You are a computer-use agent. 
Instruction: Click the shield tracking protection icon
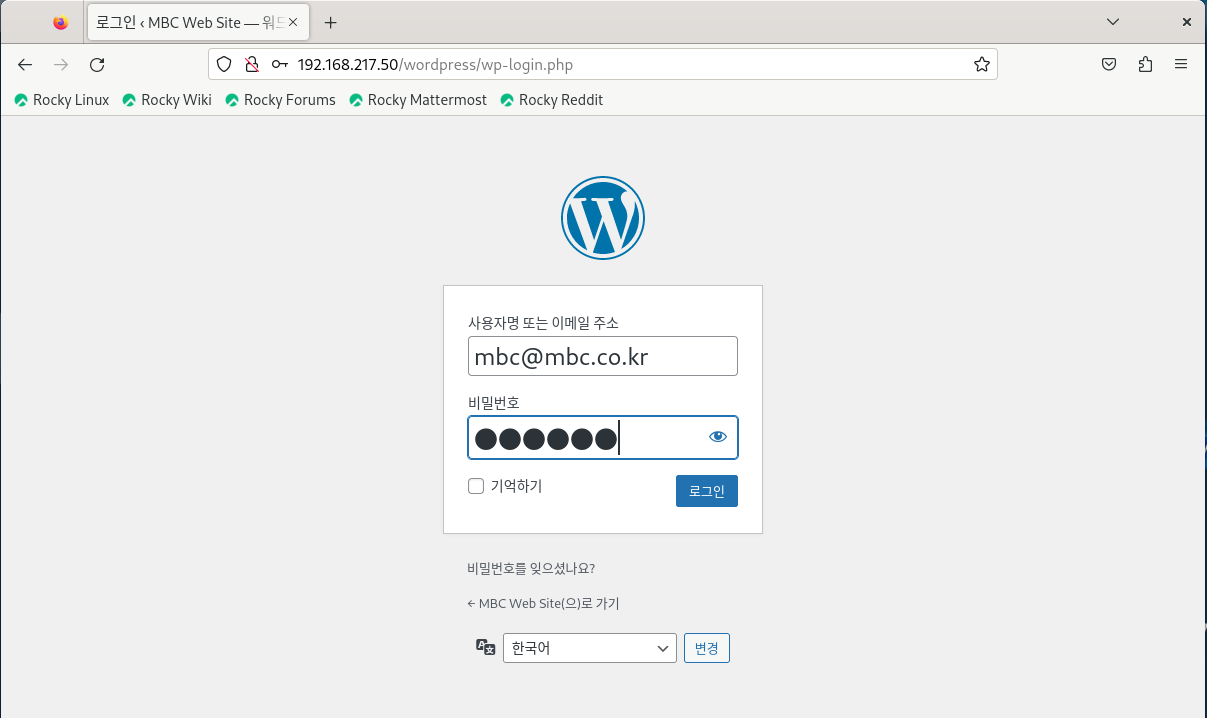224,65
